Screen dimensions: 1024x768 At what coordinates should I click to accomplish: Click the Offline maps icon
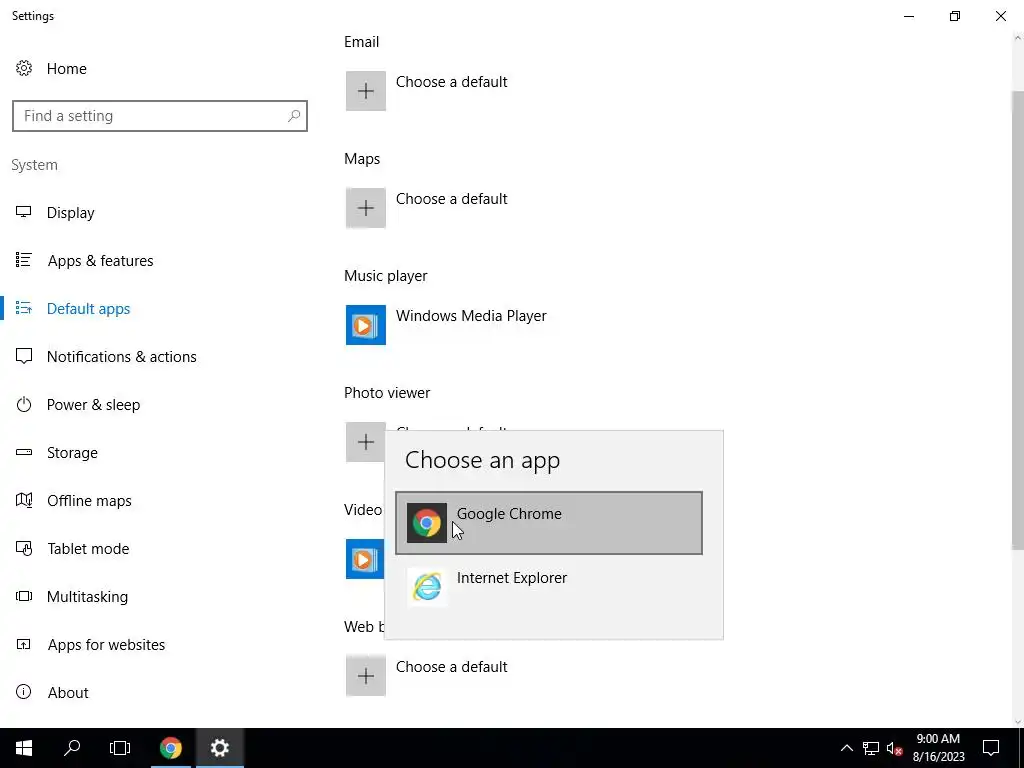pos(24,500)
